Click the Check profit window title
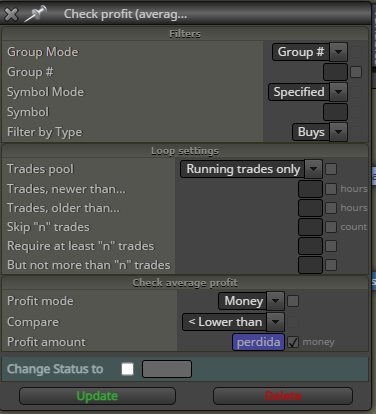 [125, 14]
